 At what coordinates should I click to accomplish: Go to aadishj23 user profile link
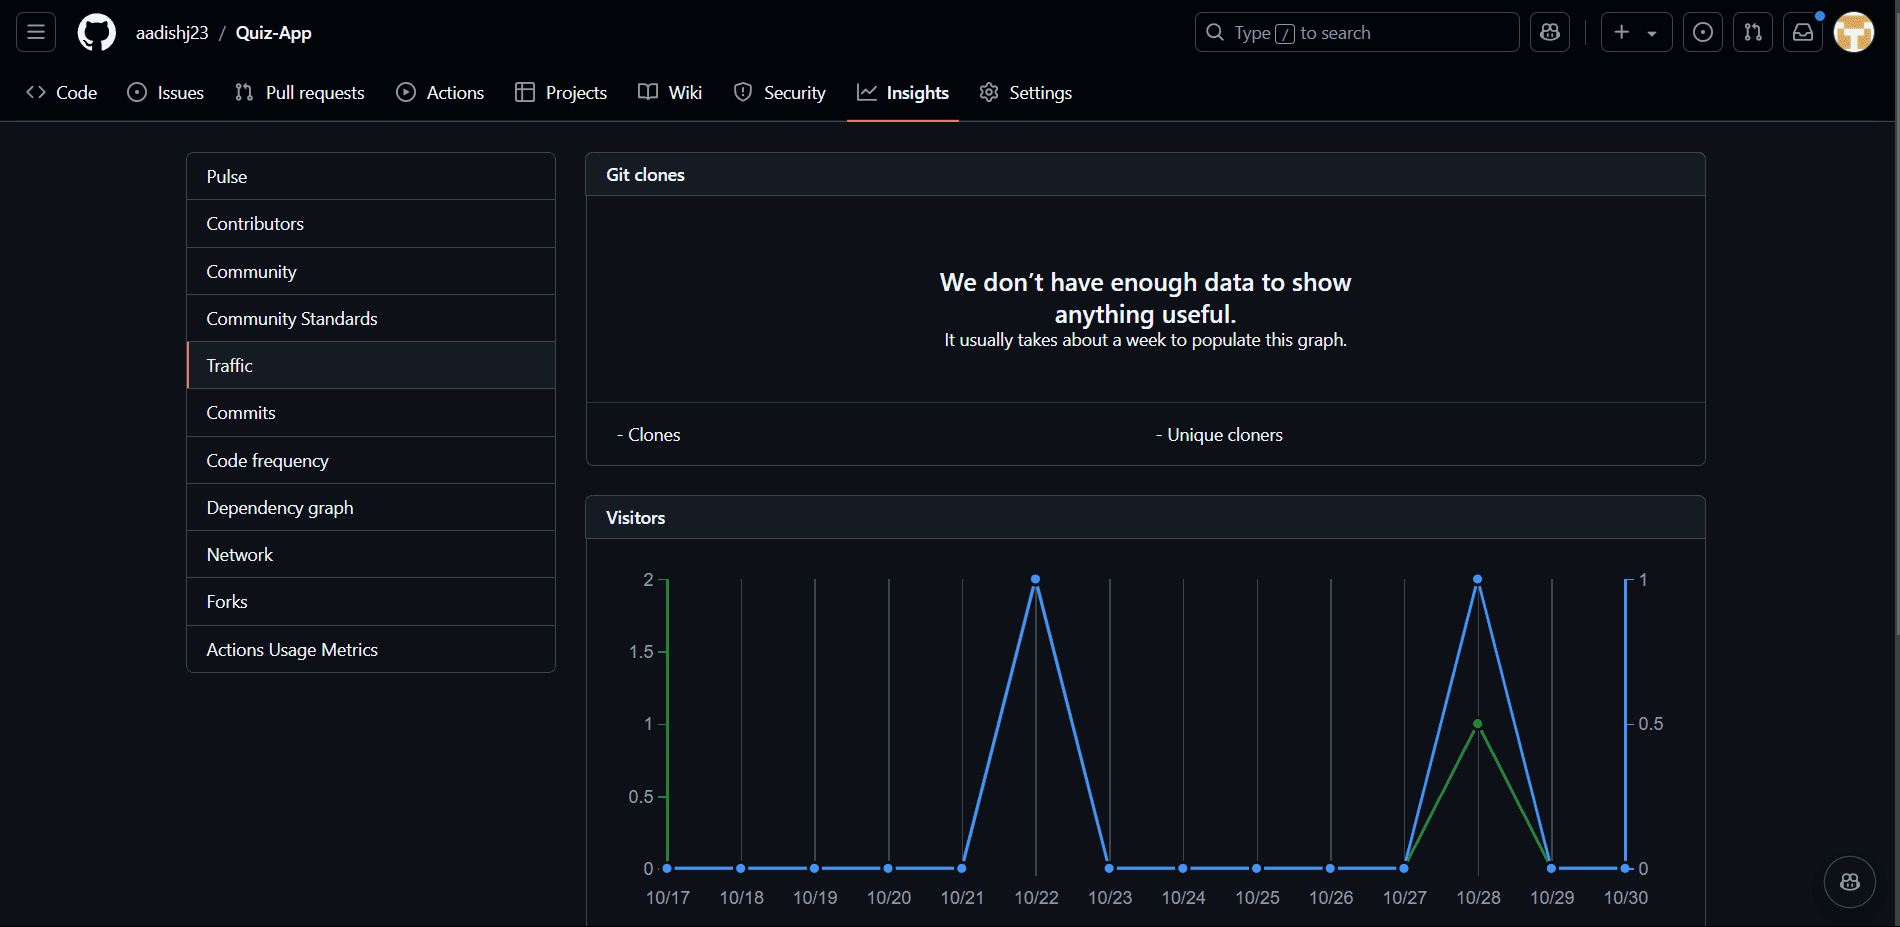click(172, 32)
